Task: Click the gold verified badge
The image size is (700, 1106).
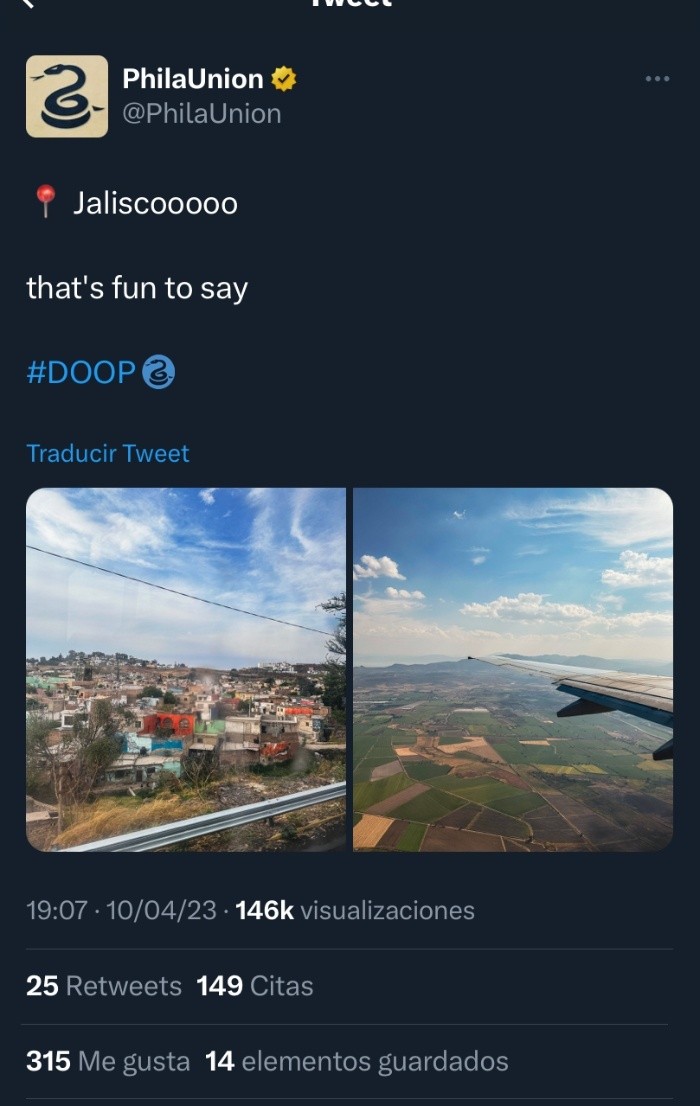Action: 284,79
